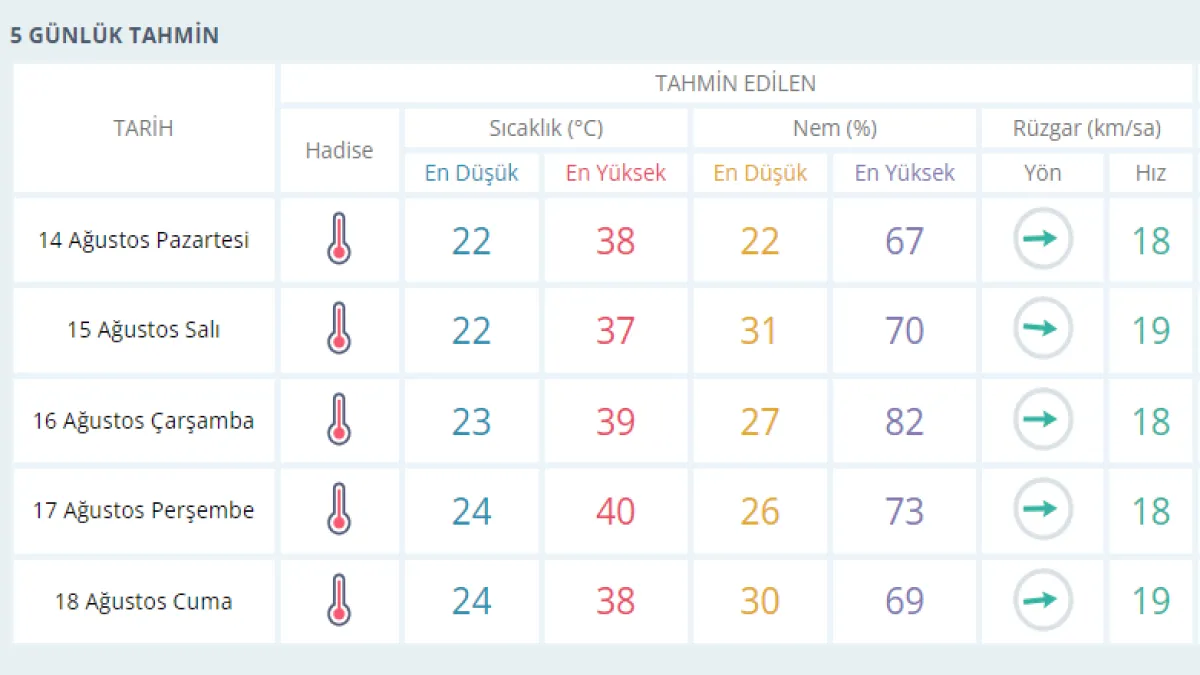
Task: Click wind direction arrow for 17 Ağustos Perşembe
Action: pos(1043,510)
